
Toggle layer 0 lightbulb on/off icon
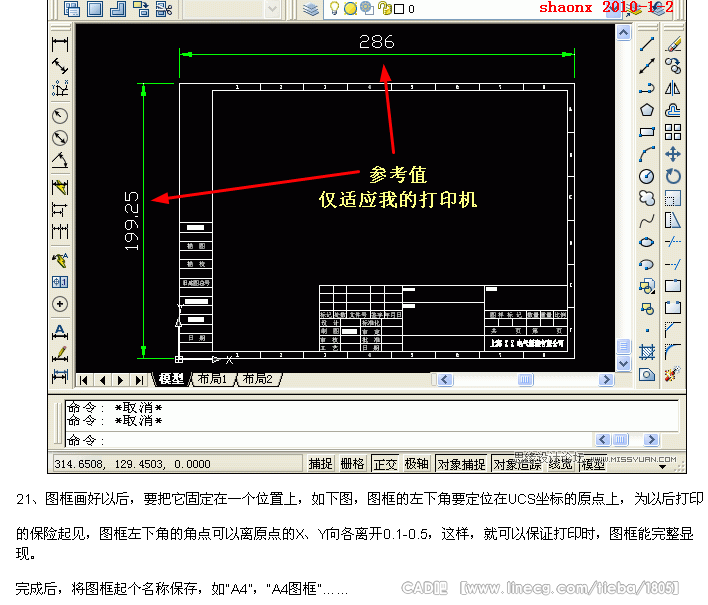click(335, 8)
